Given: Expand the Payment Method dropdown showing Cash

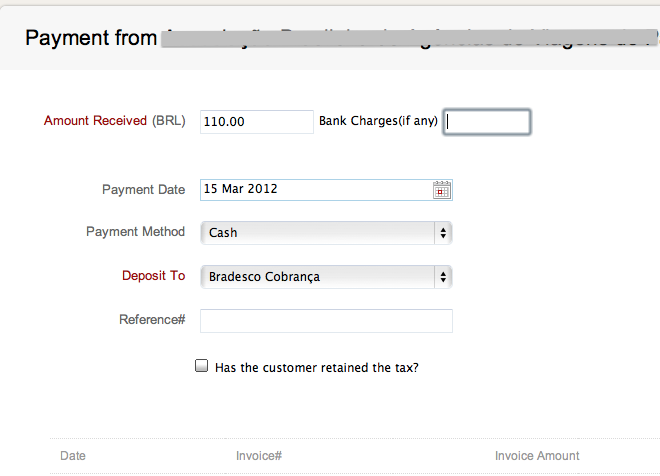Looking at the screenshot, I should 326,233.
